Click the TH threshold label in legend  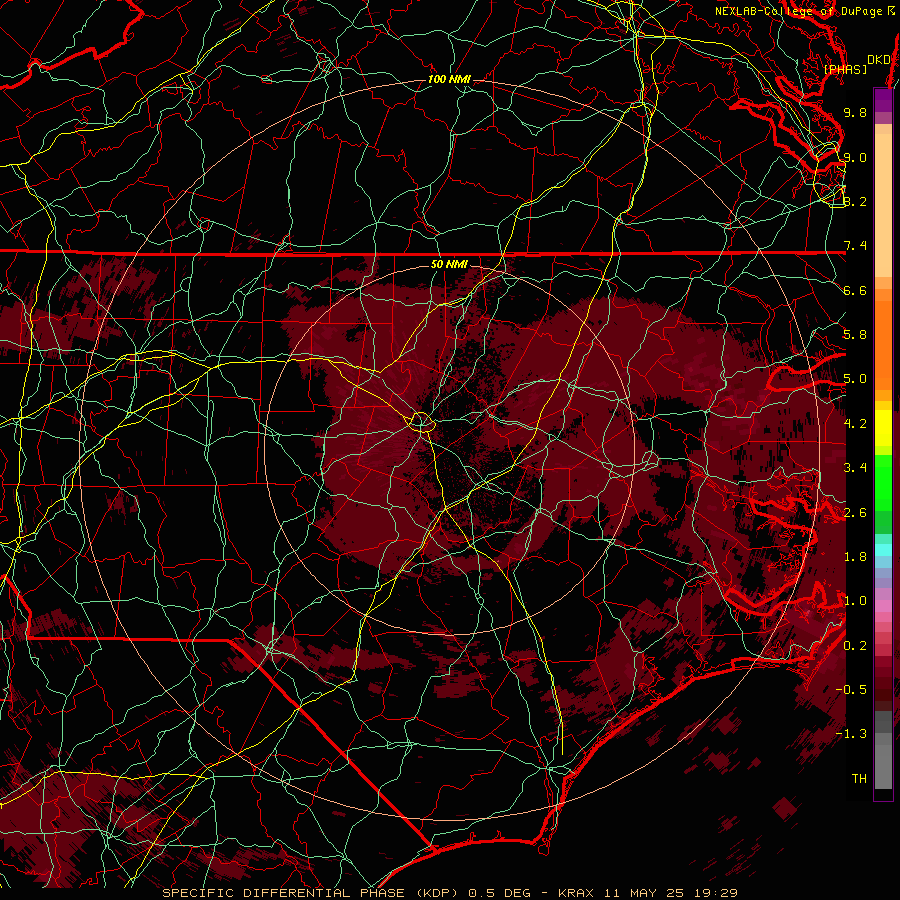859,779
